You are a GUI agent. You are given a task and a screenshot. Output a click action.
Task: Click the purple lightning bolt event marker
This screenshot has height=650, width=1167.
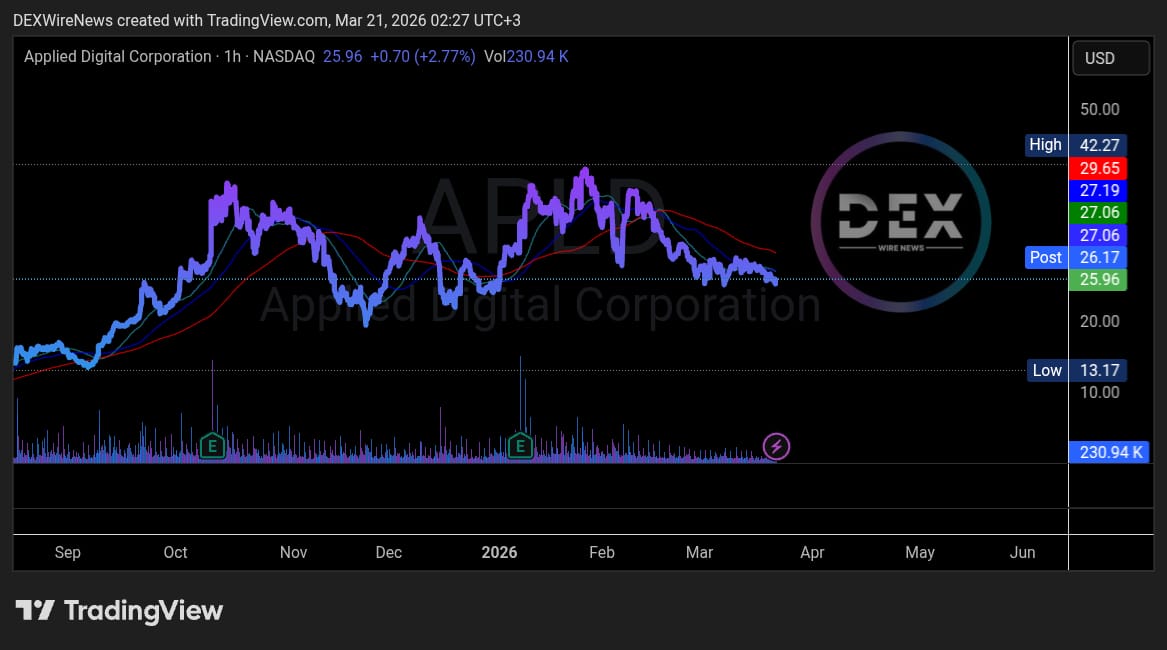776,447
